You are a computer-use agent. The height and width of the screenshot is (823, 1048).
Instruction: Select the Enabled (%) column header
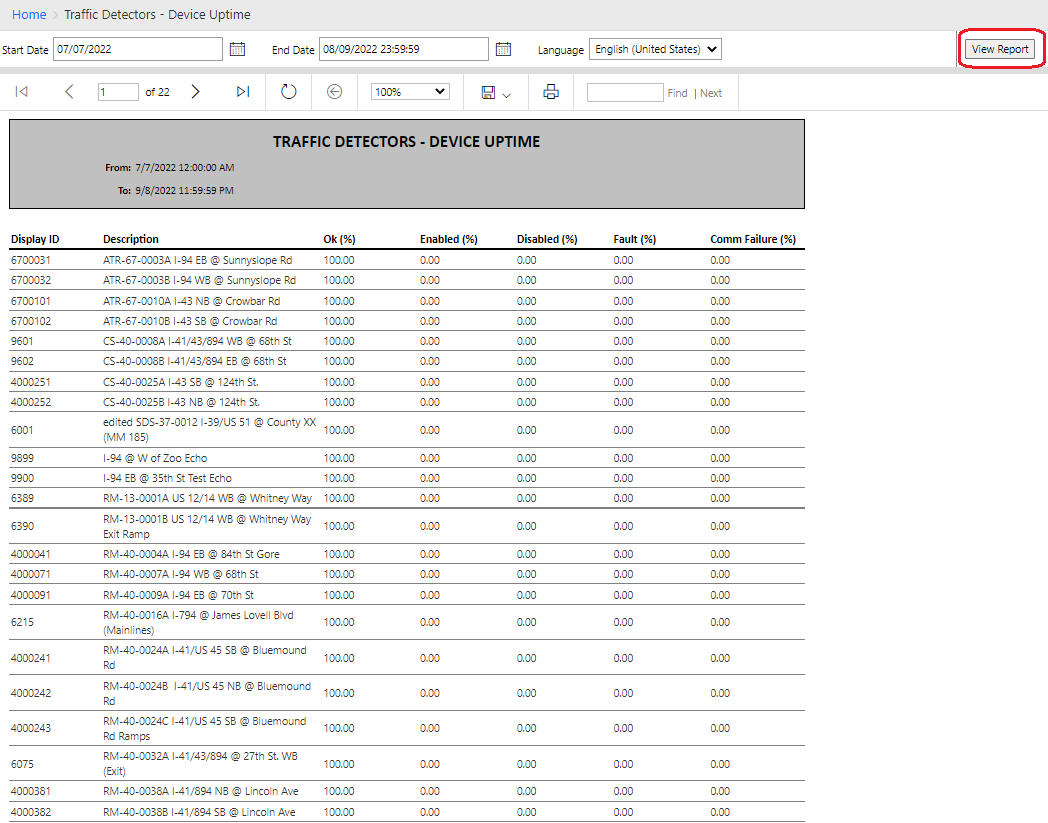tap(448, 239)
